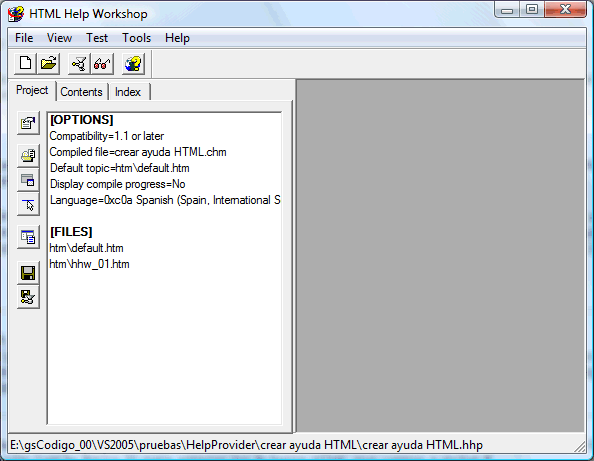Open the Test menu
This screenshot has width=594, height=461.
pyautogui.click(x=97, y=38)
